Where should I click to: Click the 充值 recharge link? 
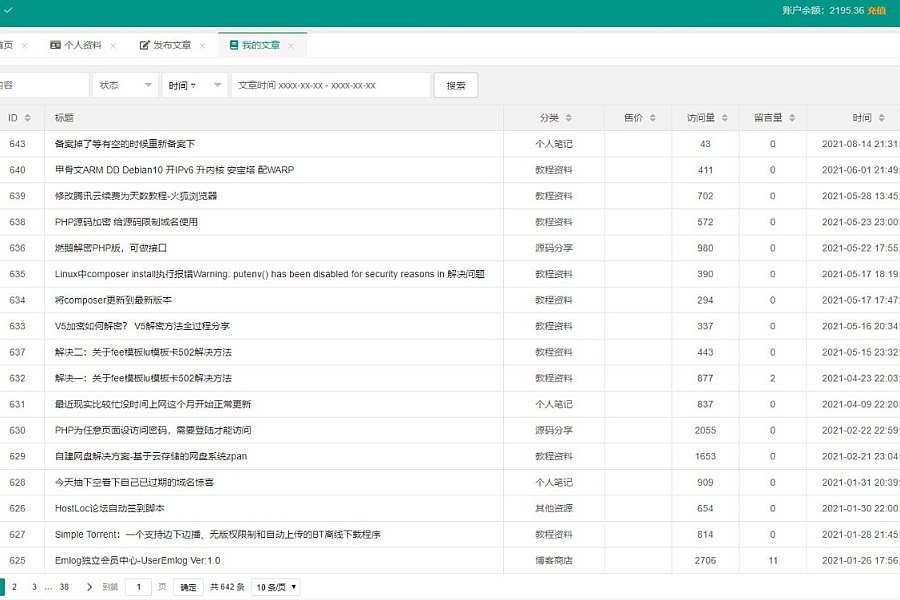876,10
